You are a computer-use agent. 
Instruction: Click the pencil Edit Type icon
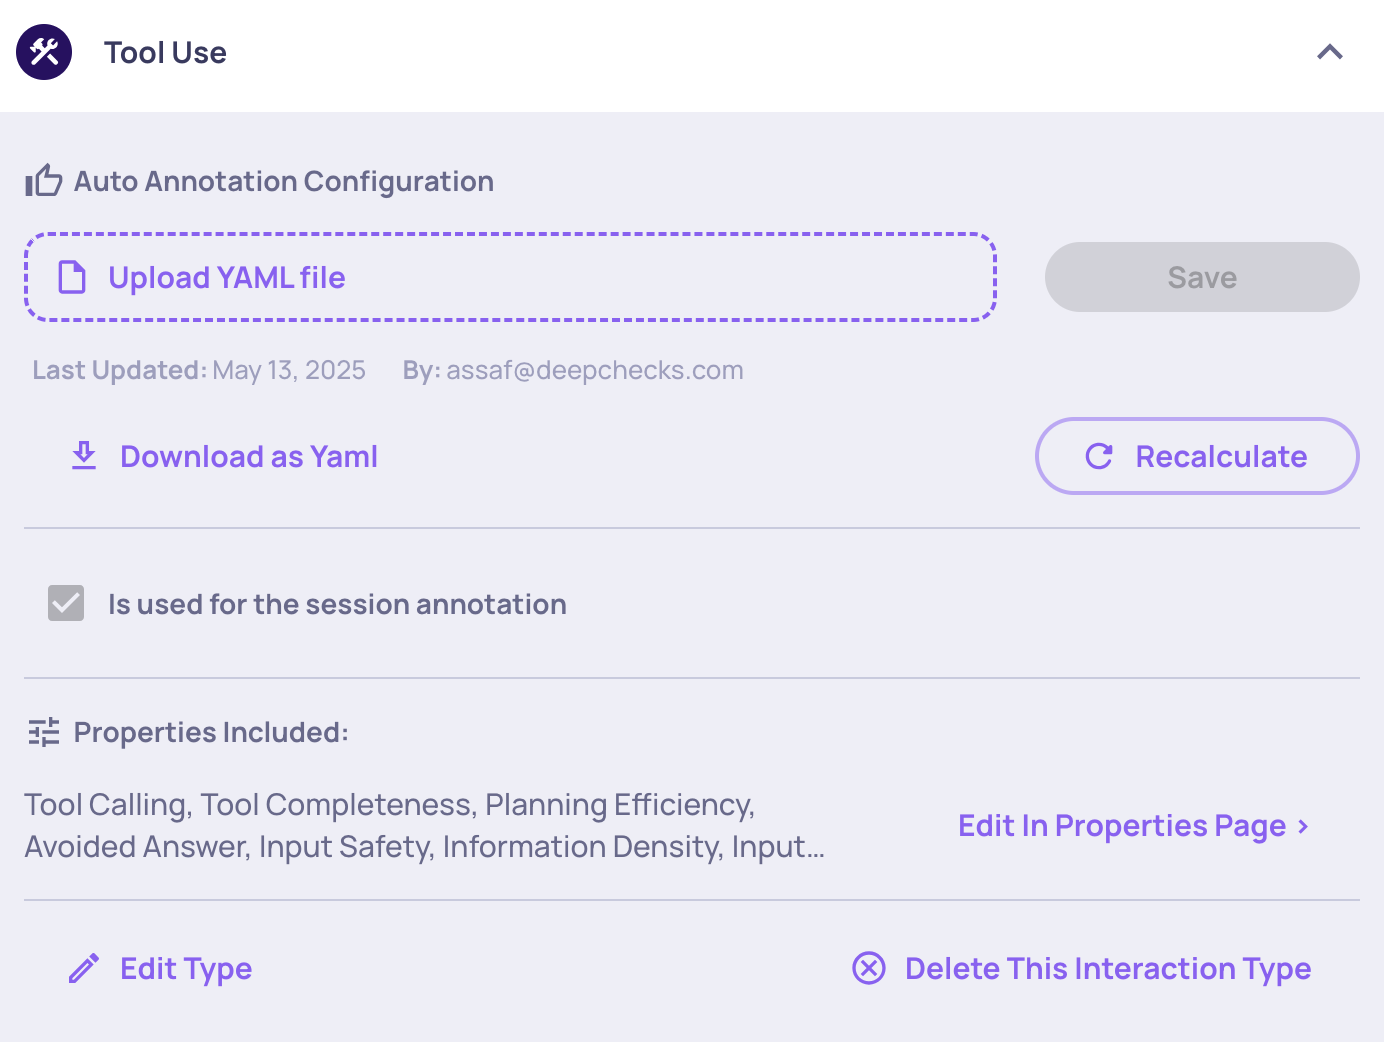pos(84,968)
